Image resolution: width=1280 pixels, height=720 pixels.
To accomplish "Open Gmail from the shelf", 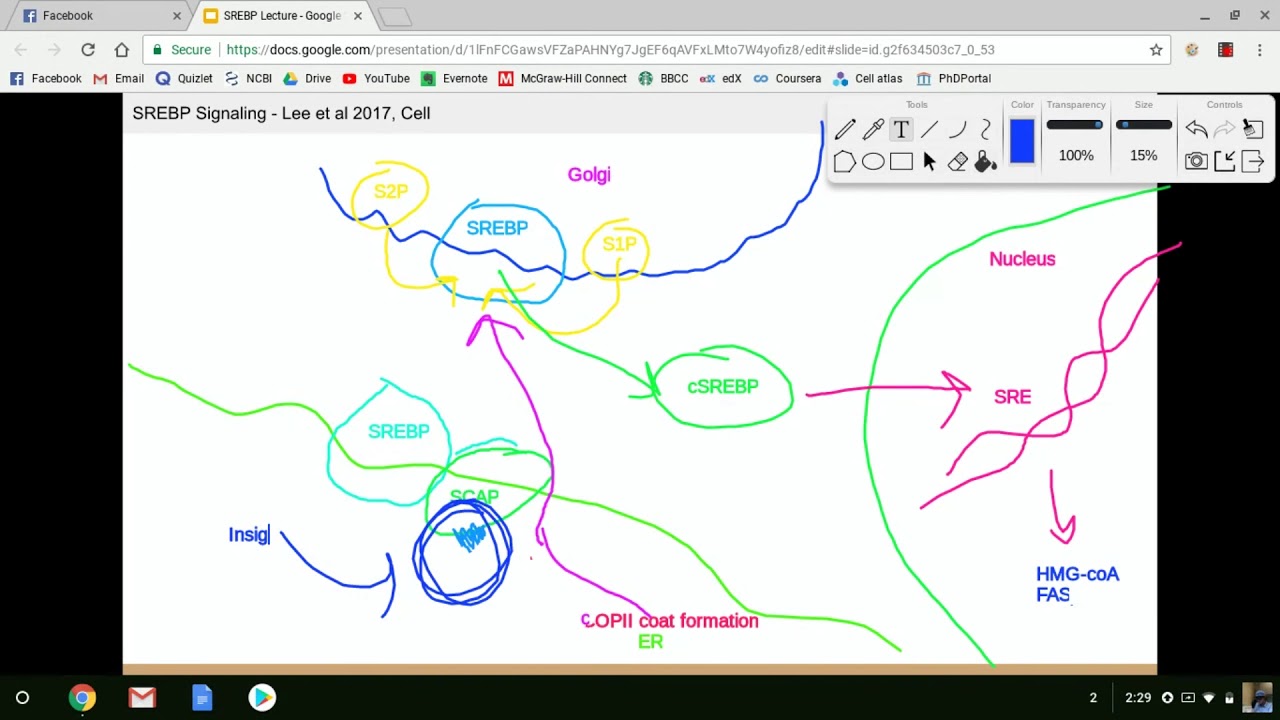I will click(x=142, y=698).
